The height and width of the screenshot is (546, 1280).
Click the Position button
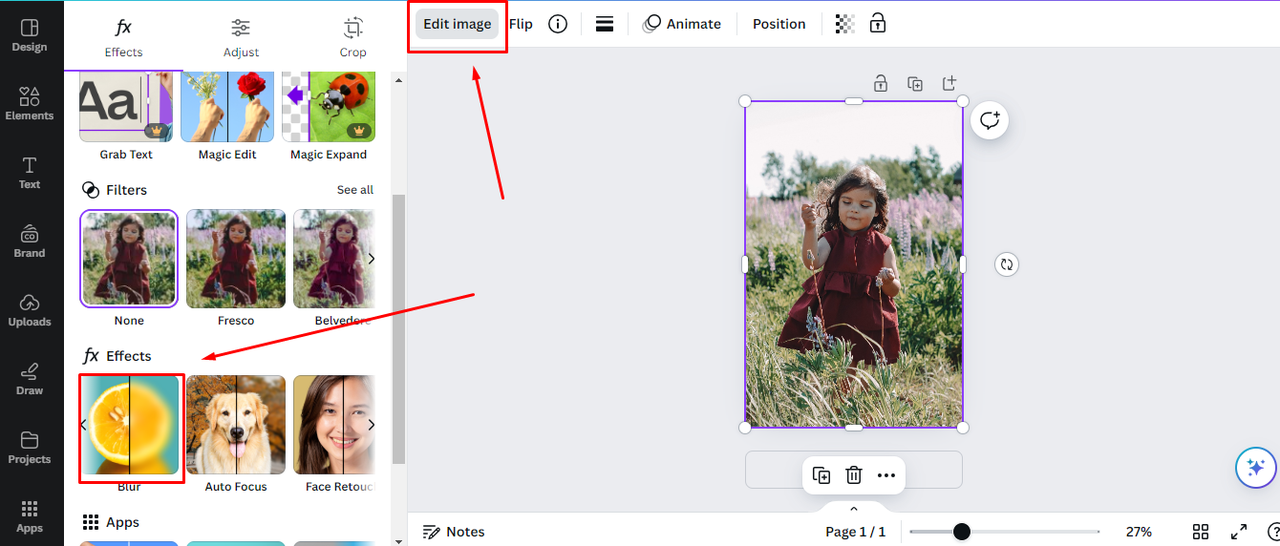[x=779, y=24]
